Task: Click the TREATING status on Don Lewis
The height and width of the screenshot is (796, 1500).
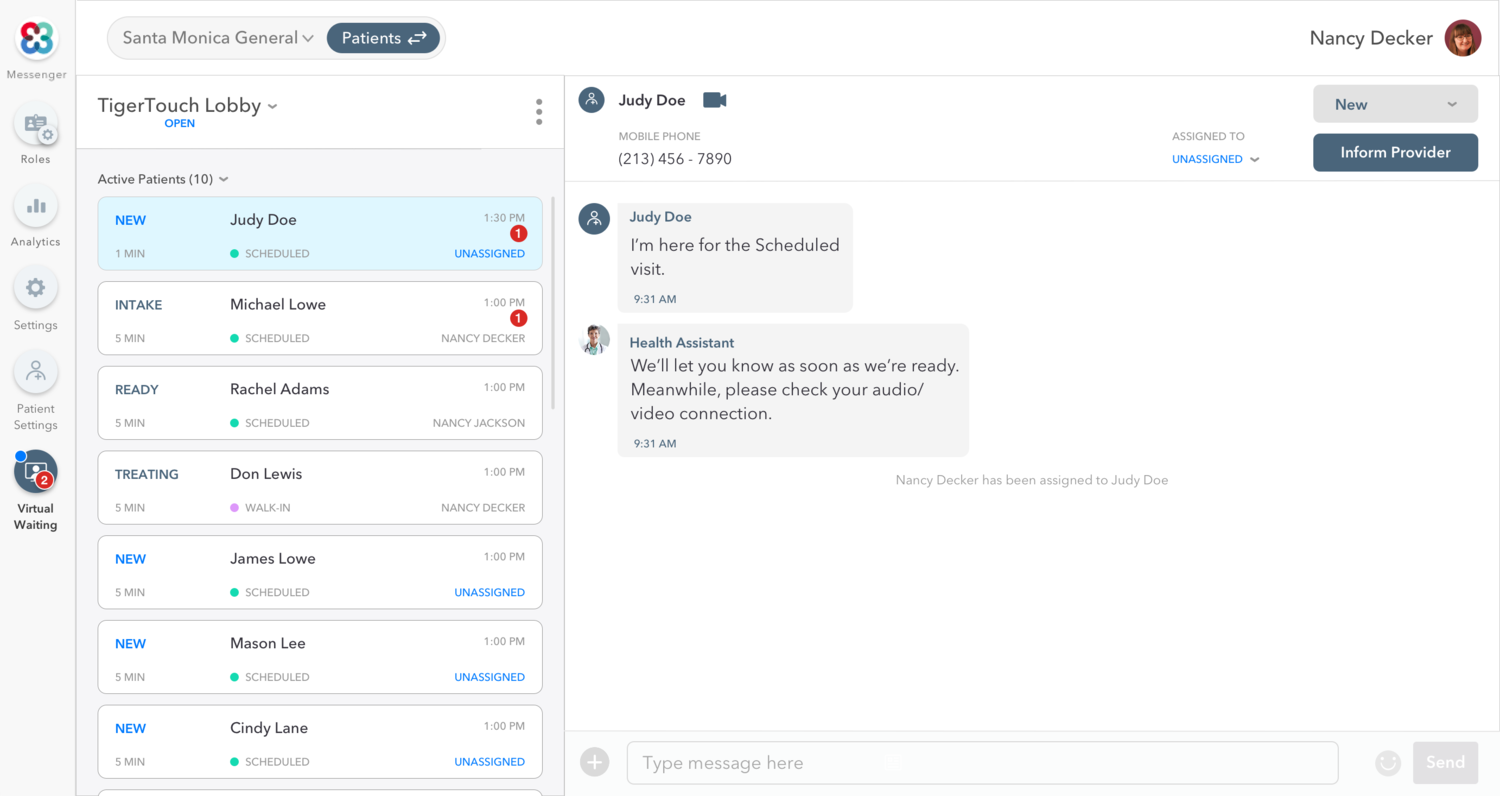Action: click(x=147, y=474)
